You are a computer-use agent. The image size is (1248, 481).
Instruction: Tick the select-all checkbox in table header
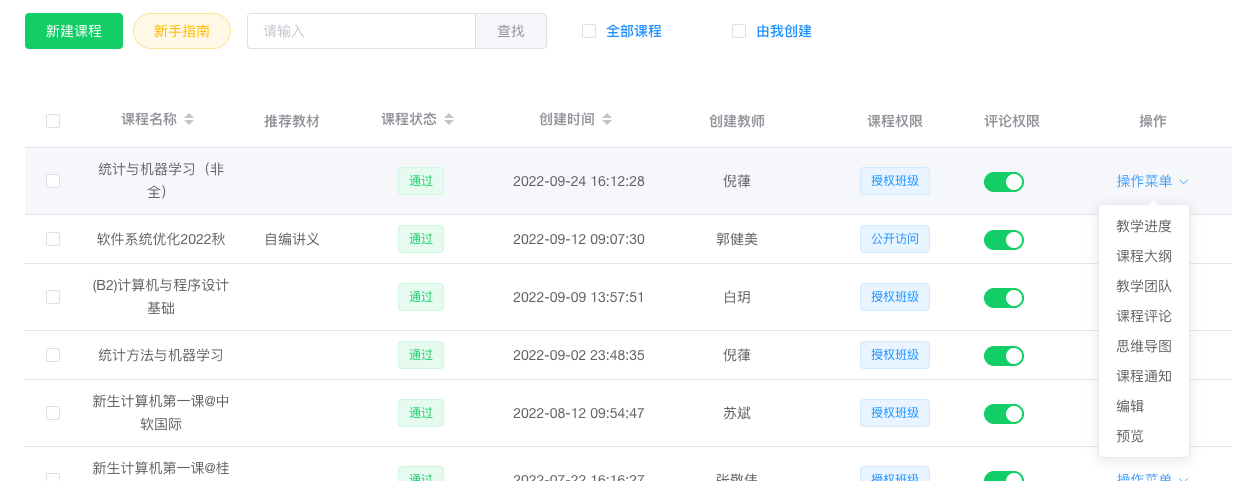click(x=53, y=121)
